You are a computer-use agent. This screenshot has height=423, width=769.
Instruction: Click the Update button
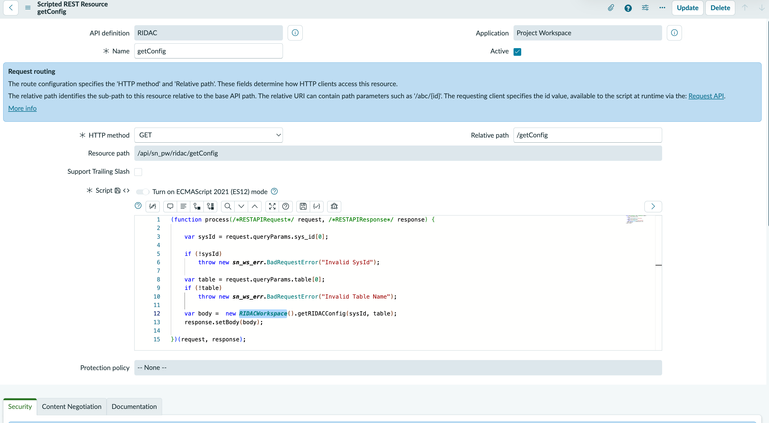tap(687, 8)
